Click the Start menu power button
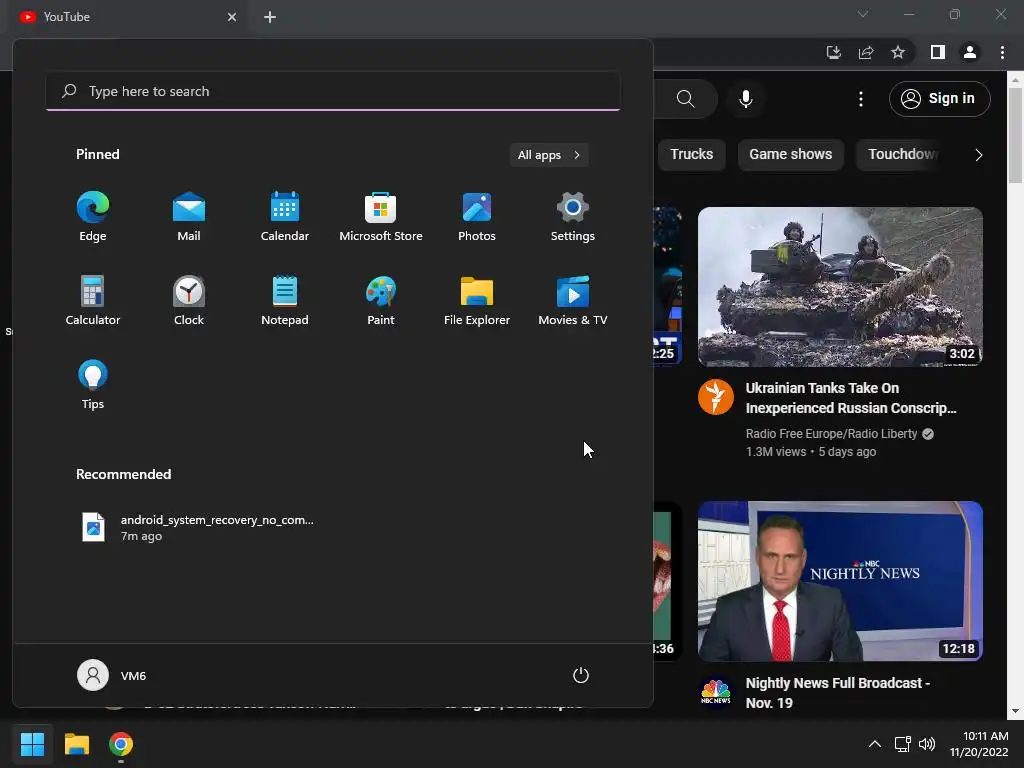The height and width of the screenshot is (768, 1024). point(581,675)
